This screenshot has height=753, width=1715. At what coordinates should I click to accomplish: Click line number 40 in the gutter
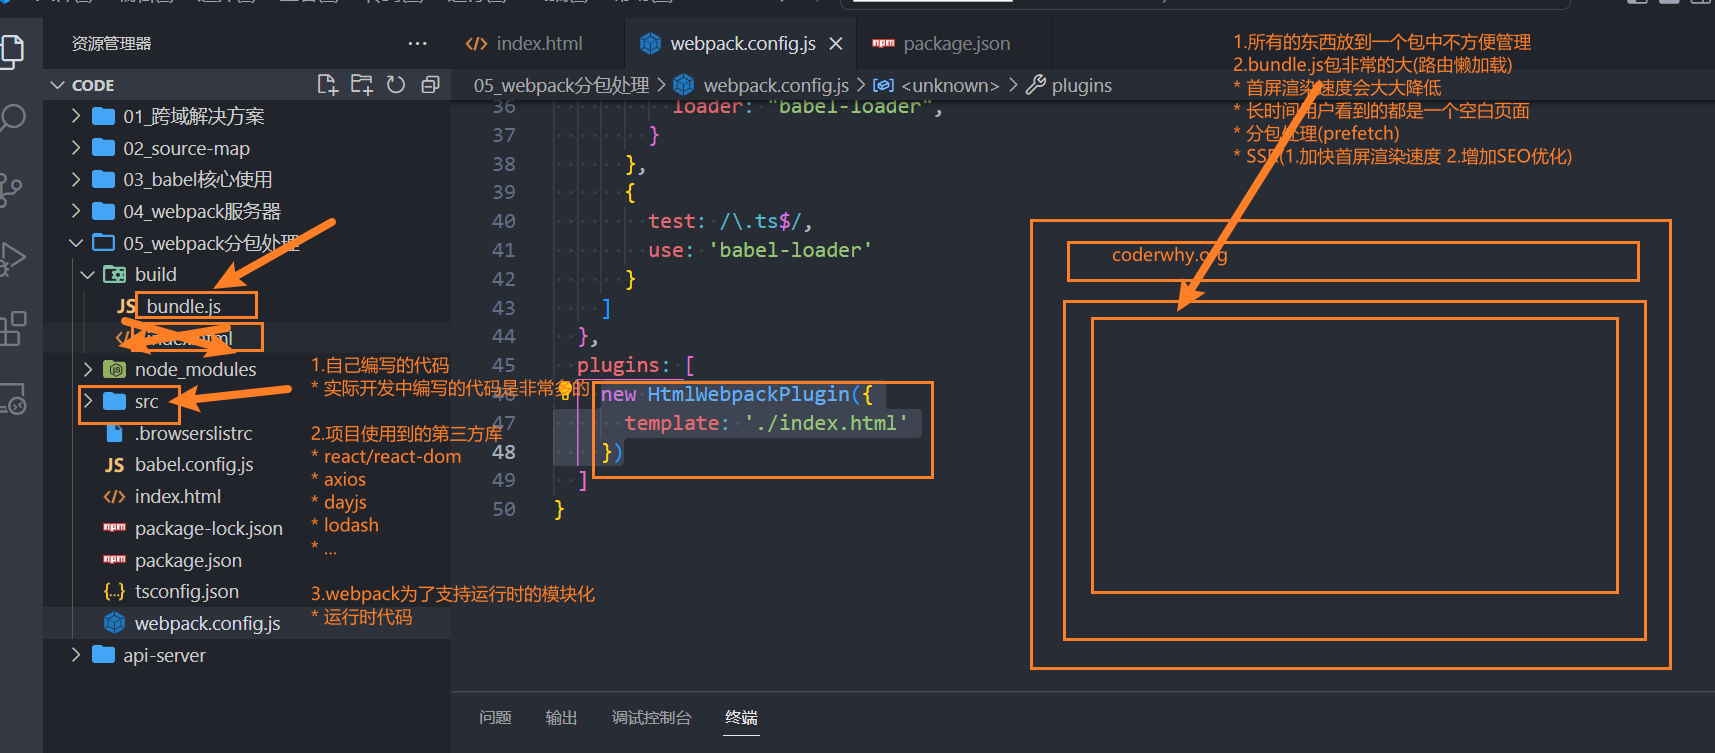[504, 221]
